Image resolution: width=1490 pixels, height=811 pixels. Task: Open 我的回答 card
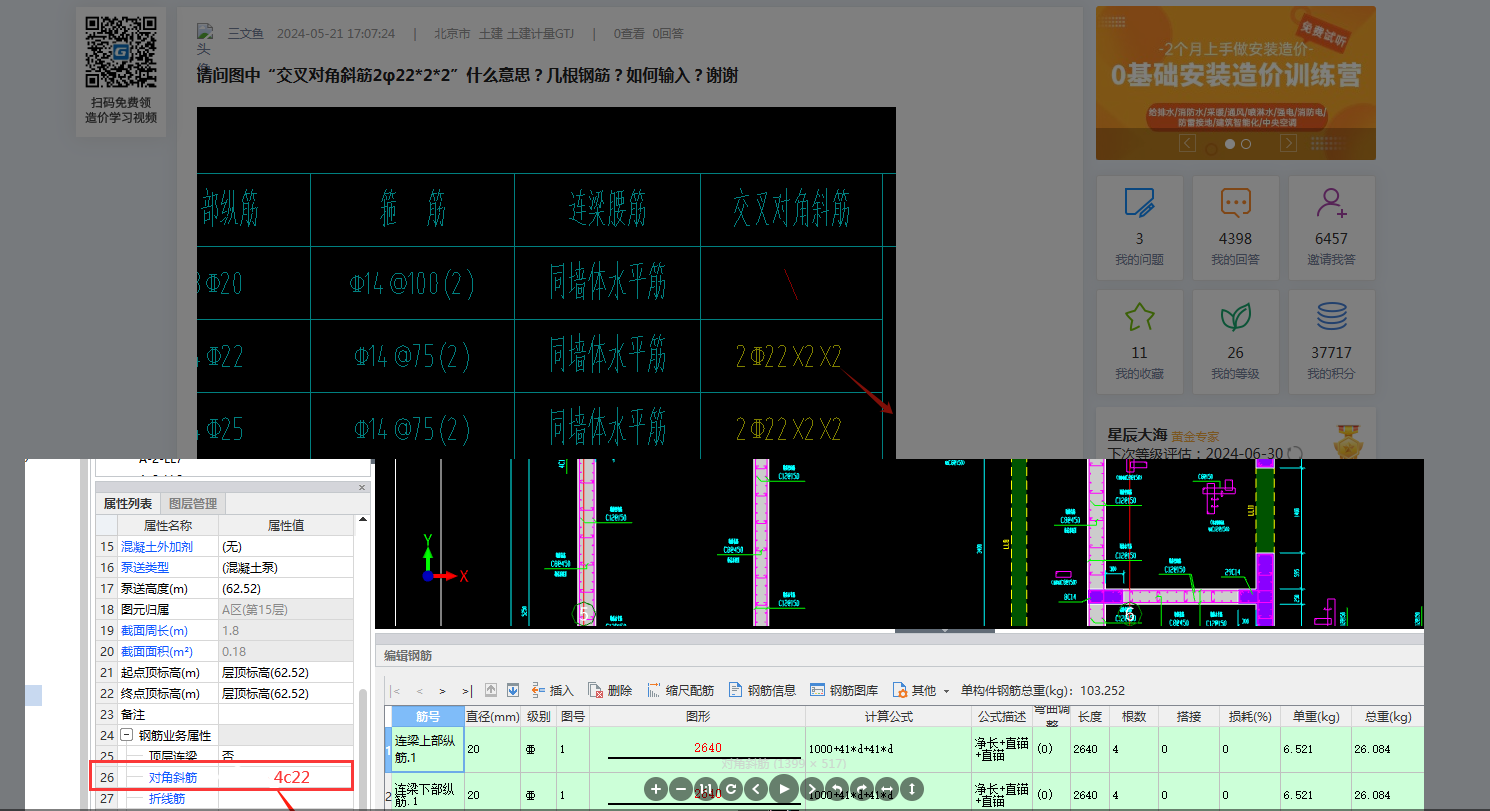(1235, 226)
